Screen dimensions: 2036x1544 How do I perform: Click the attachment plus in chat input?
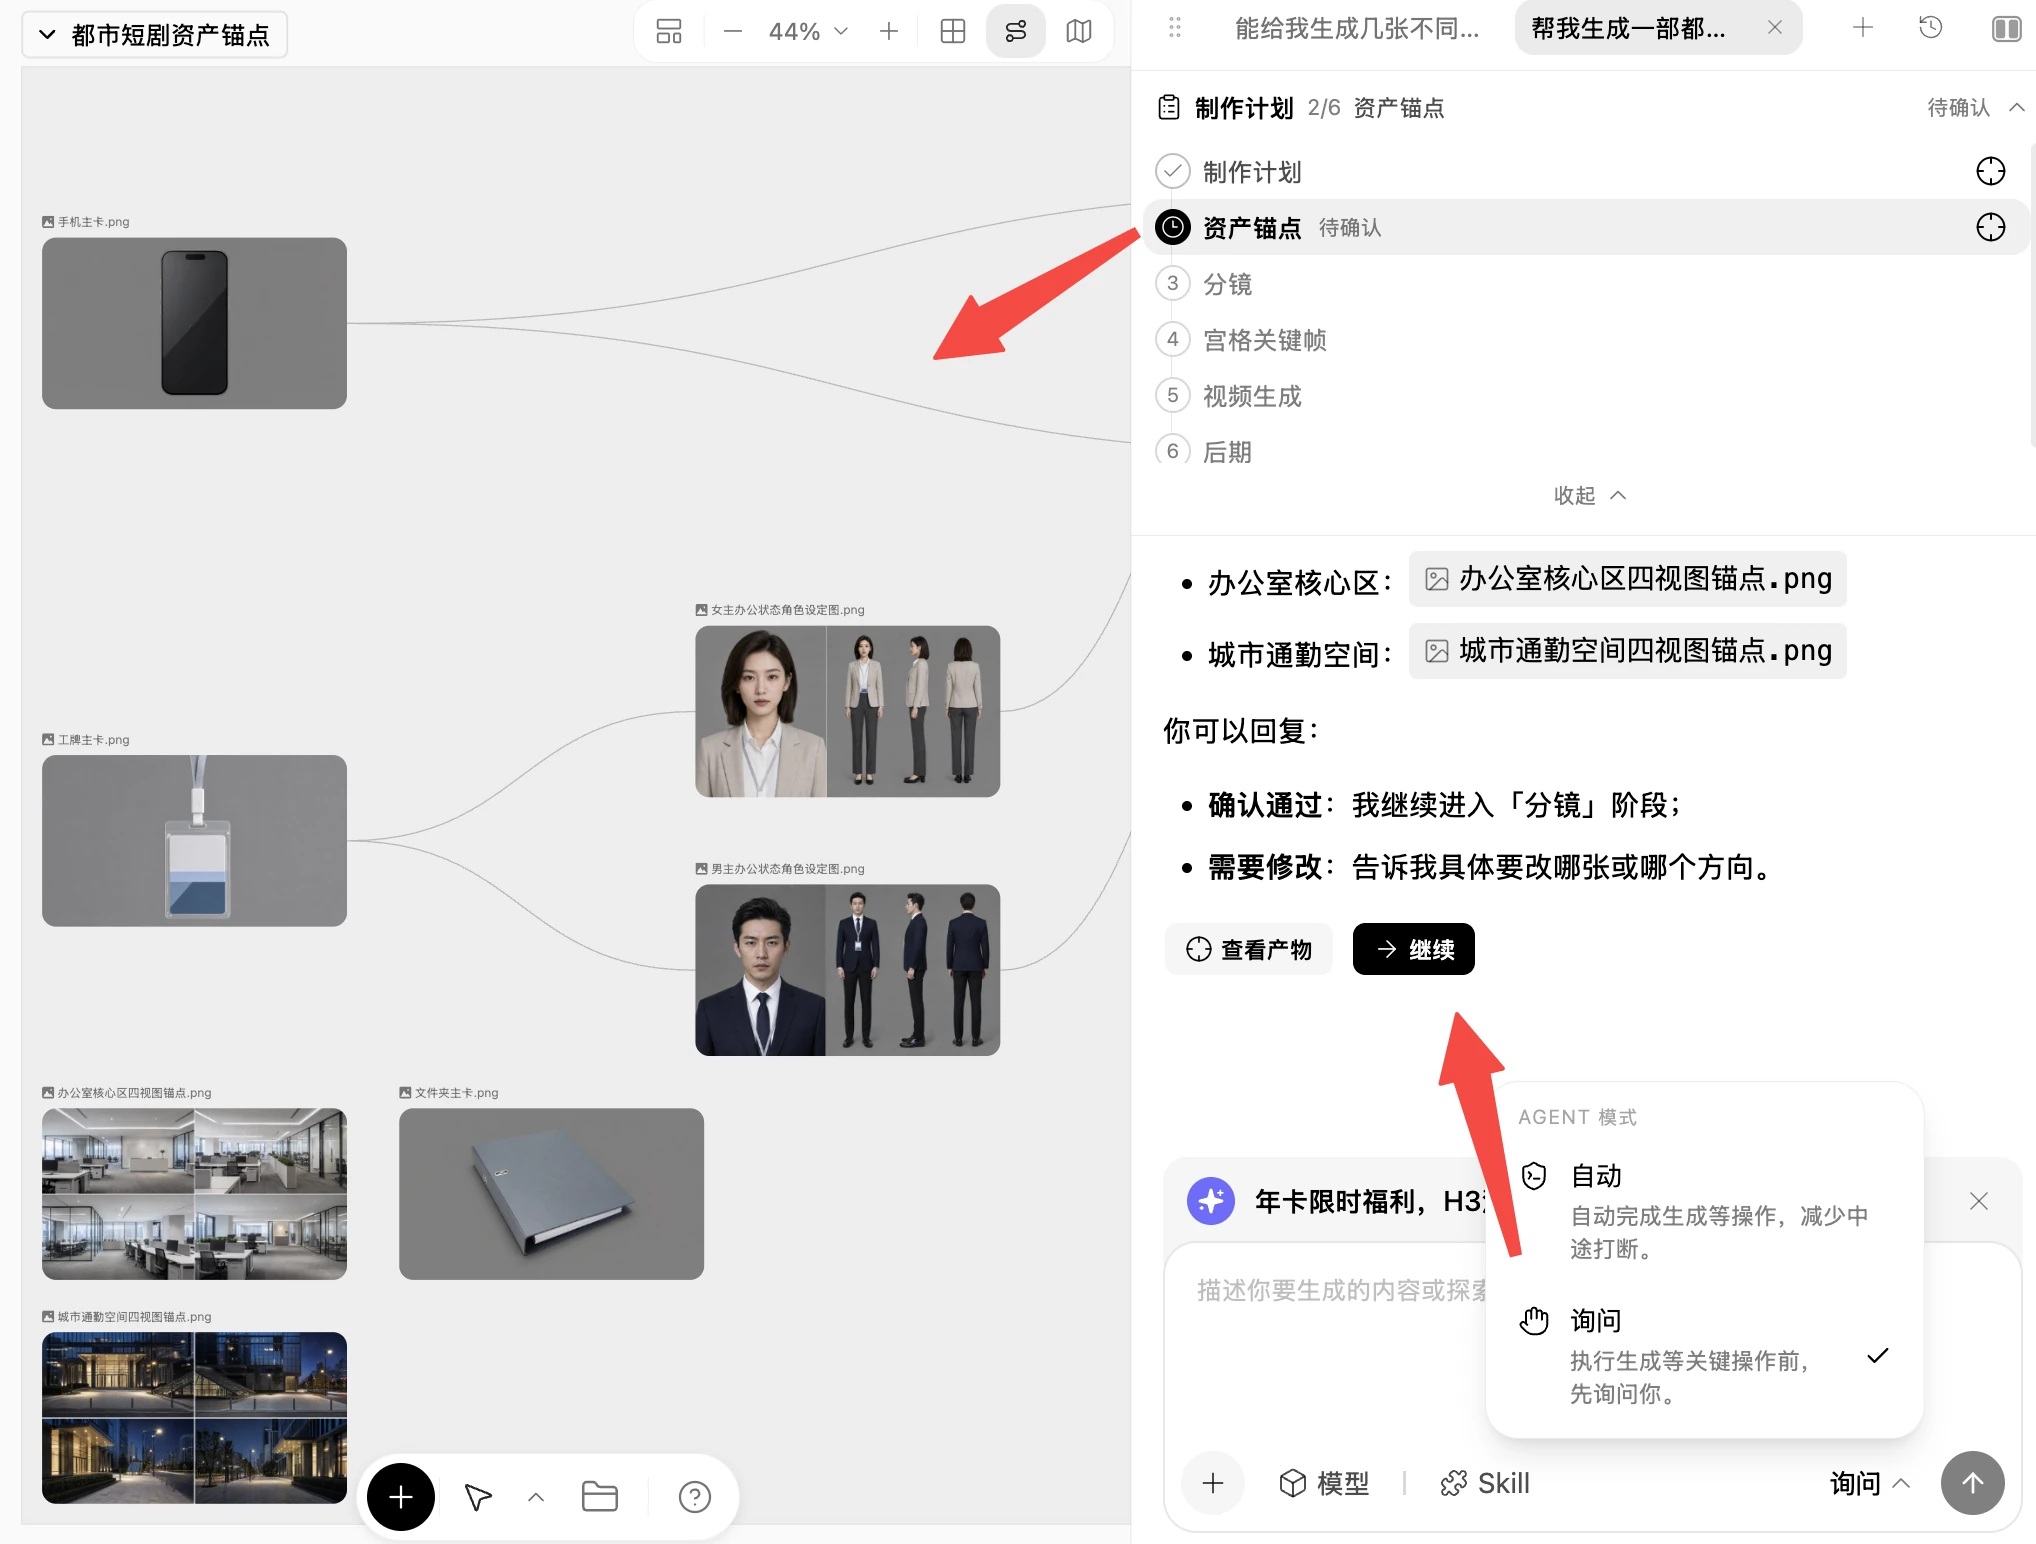coord(1213,1483)
